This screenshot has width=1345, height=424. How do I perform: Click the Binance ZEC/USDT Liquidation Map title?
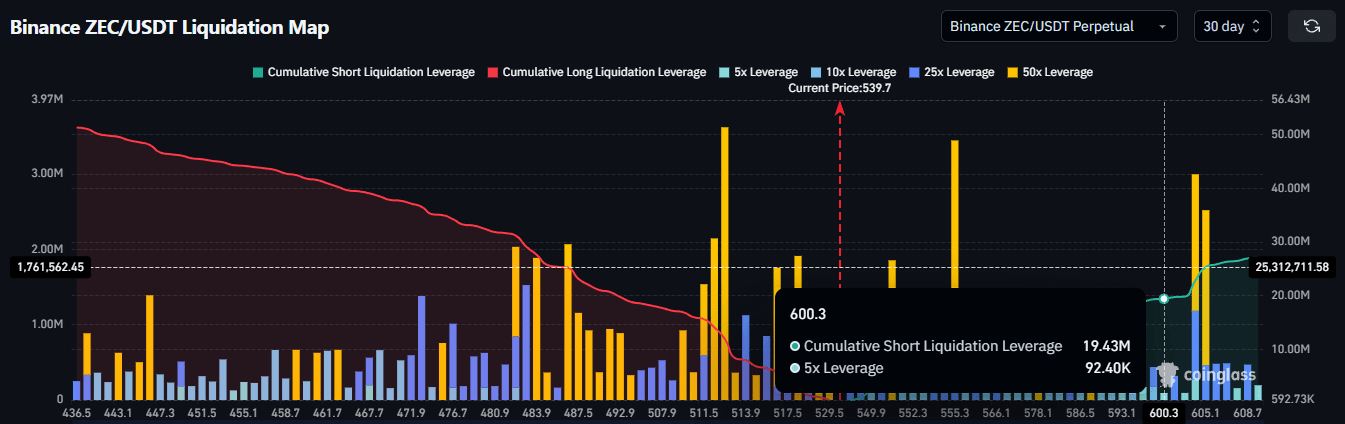(169, 27)
